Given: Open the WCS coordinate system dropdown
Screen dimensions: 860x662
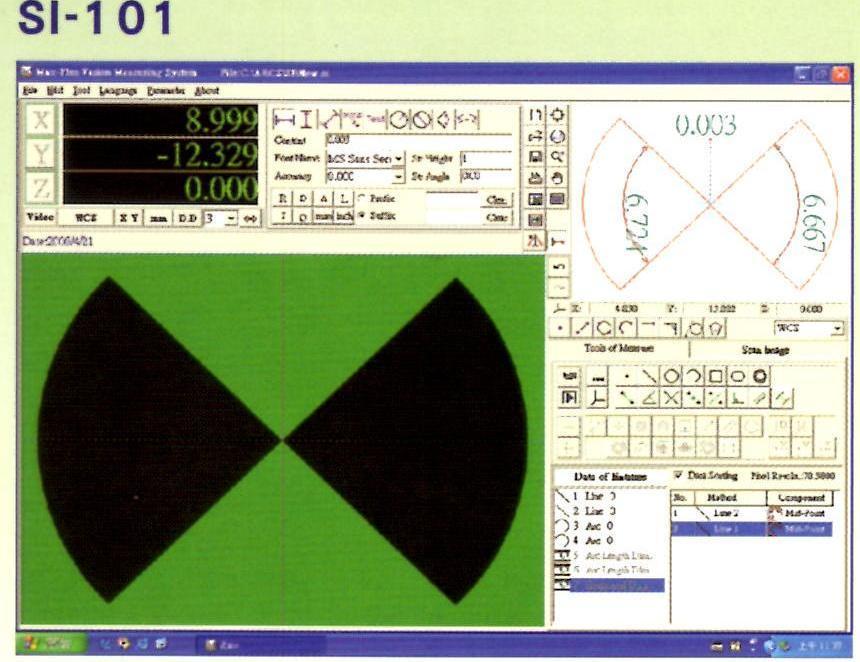Looking at the screenshot, I should 836,328.
